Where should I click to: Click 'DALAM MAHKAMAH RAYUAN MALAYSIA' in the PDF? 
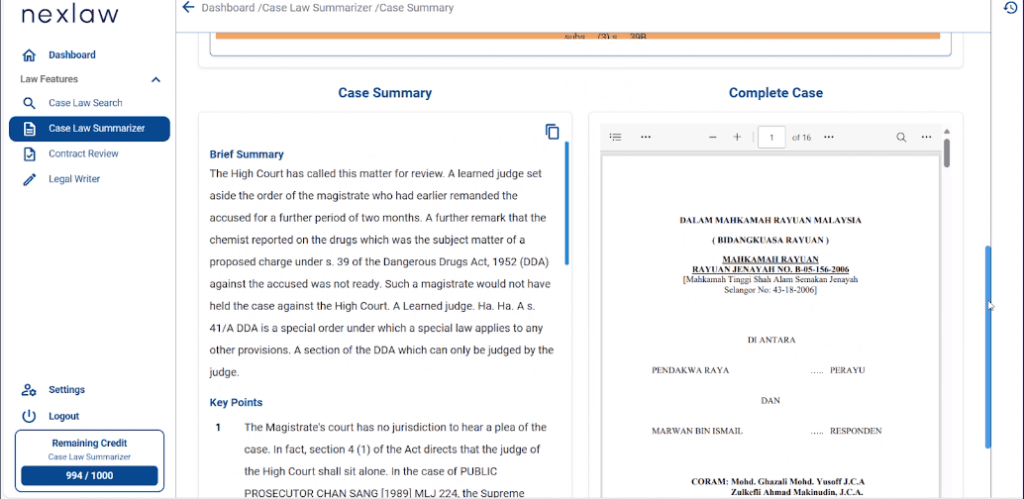[771, 220]
